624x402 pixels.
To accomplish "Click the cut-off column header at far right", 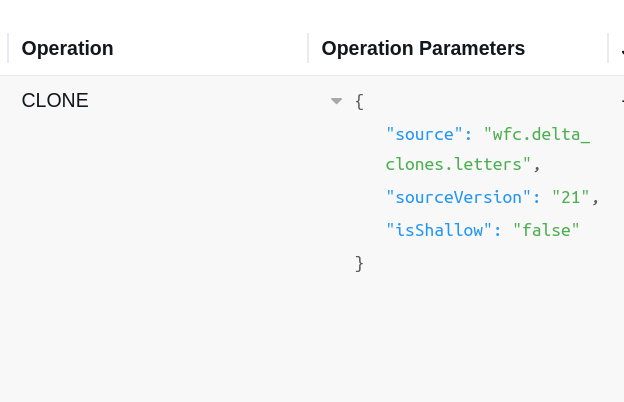I will [621, 48].
